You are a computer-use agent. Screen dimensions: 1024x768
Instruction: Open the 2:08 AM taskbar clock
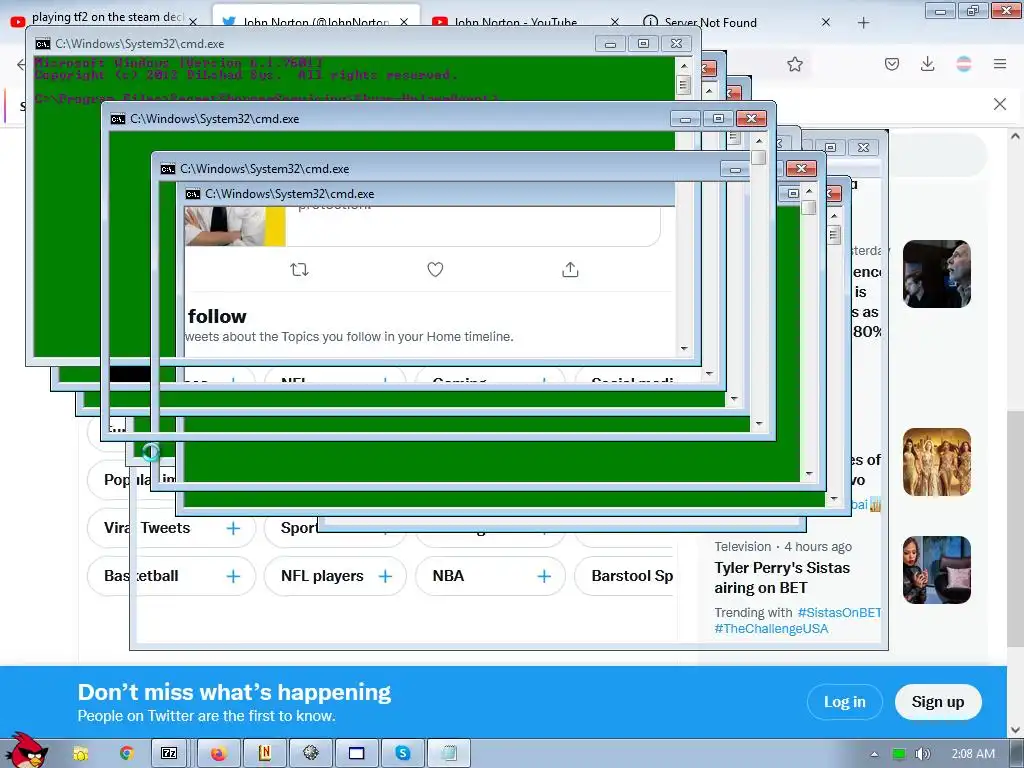[x=973, y=754]
